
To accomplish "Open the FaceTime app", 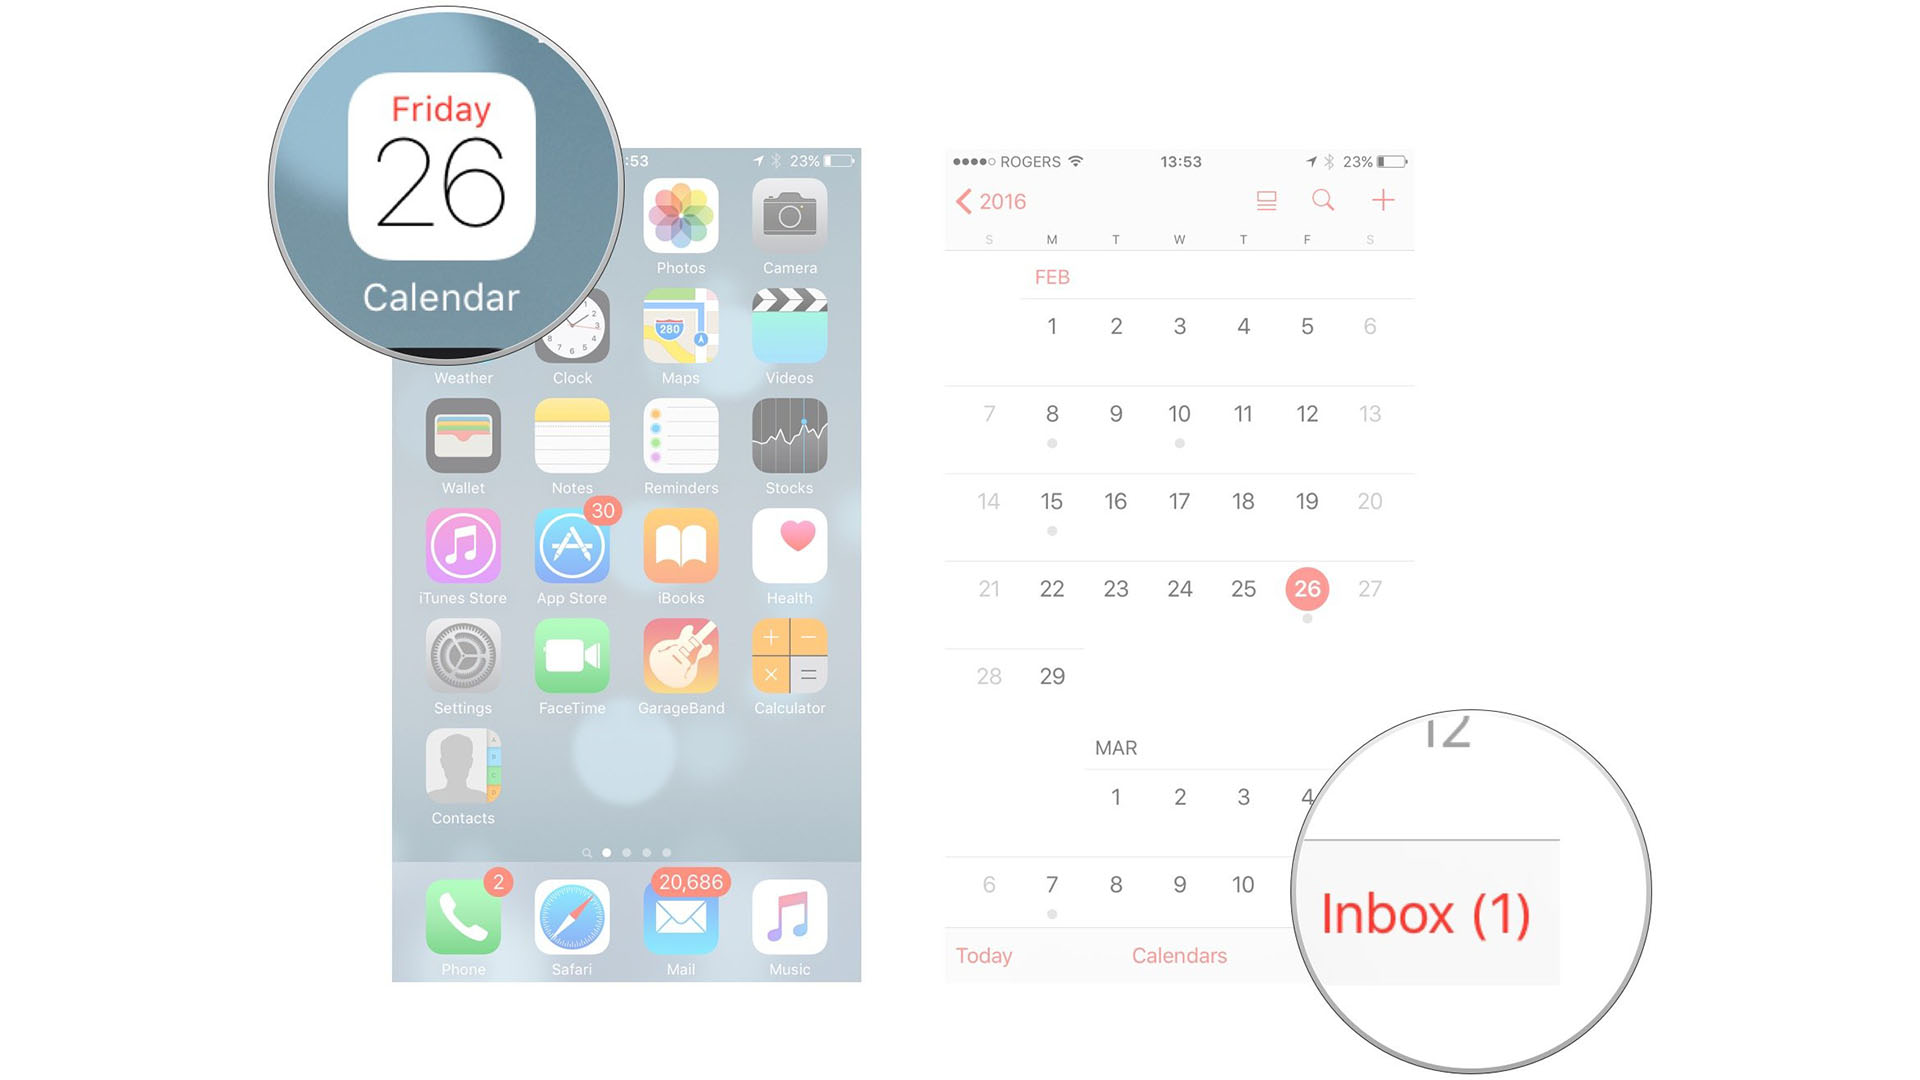I will (x=570, y=665).
